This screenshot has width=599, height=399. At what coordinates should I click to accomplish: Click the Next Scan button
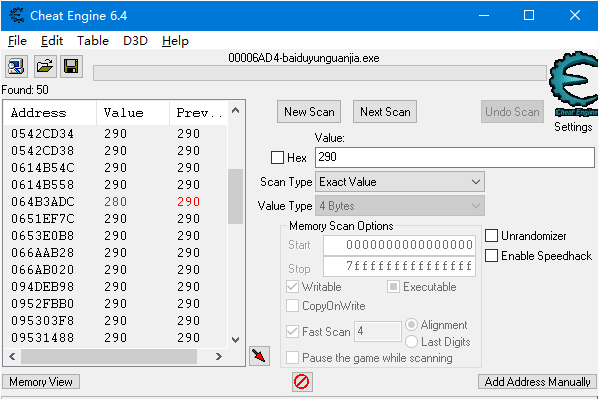(385, 112)
